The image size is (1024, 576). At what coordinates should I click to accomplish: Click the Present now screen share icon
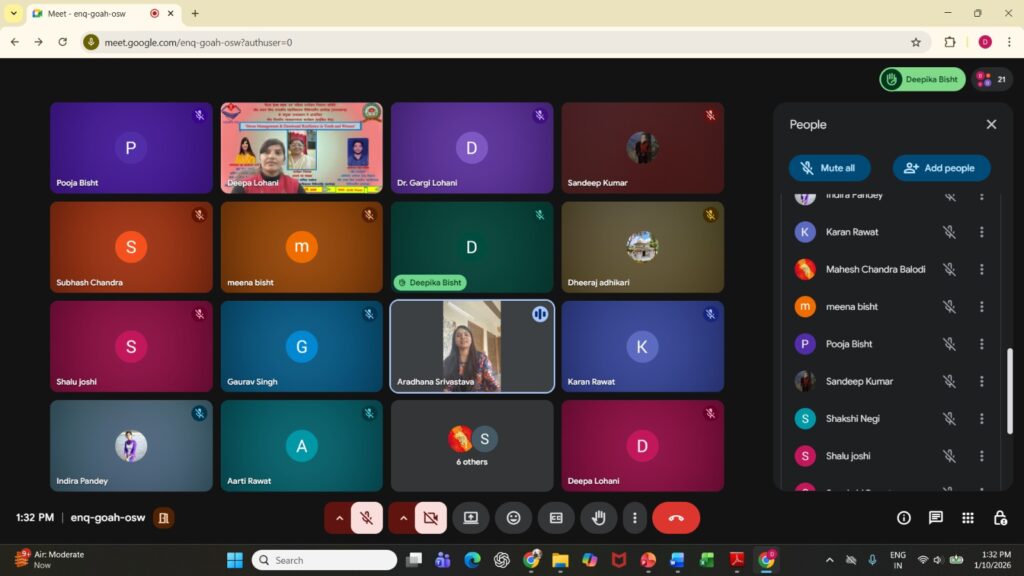(470, 518)
